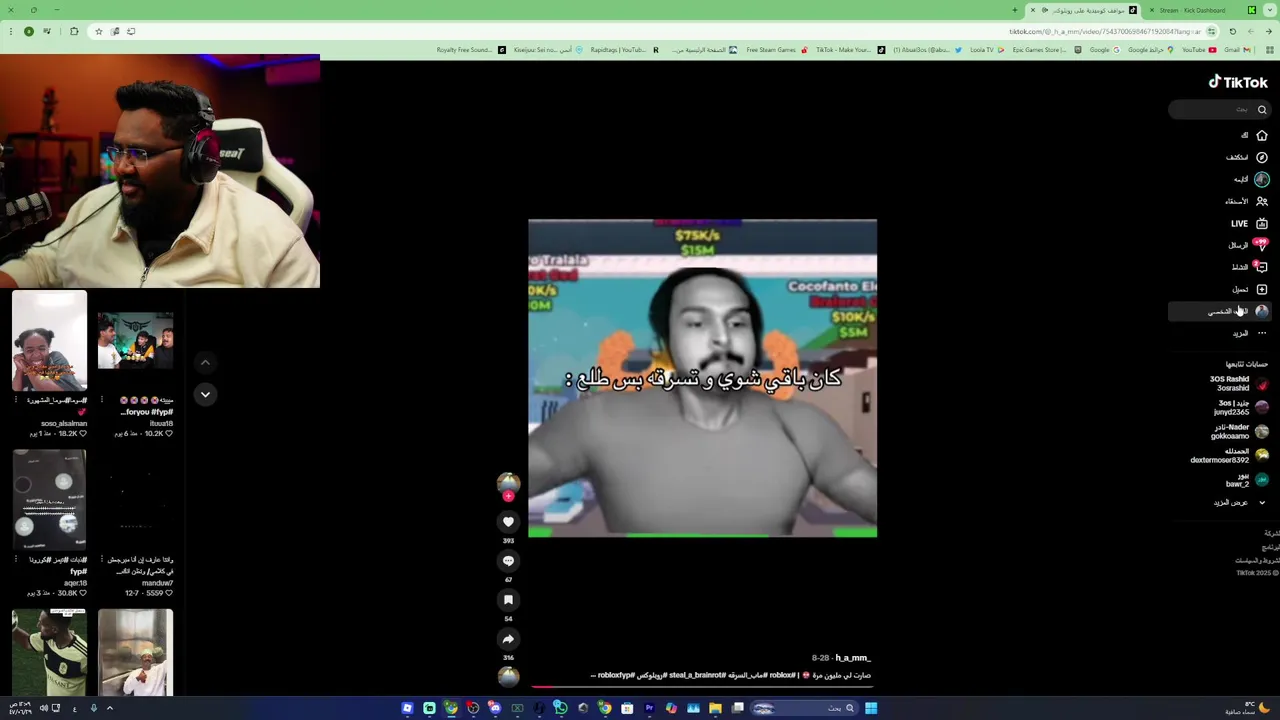Open the ituua18 video thumbnail
The height and width of the screenshot is (720, 1280).
(x=135, y=340)
